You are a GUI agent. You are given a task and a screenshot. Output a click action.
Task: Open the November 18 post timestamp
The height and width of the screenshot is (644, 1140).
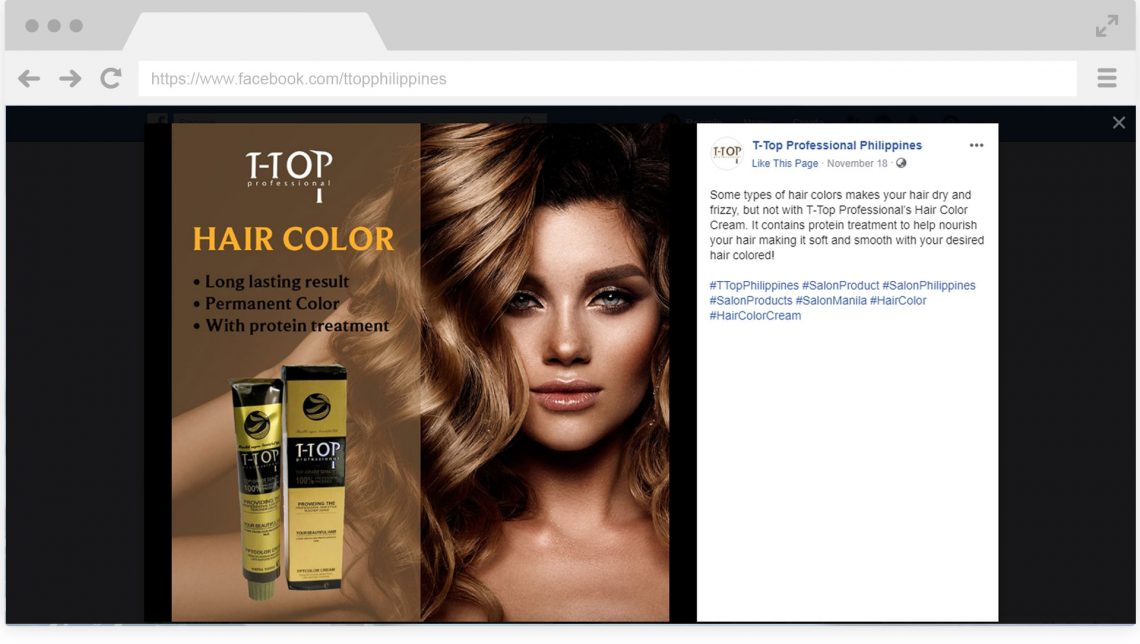click(857, 164)
